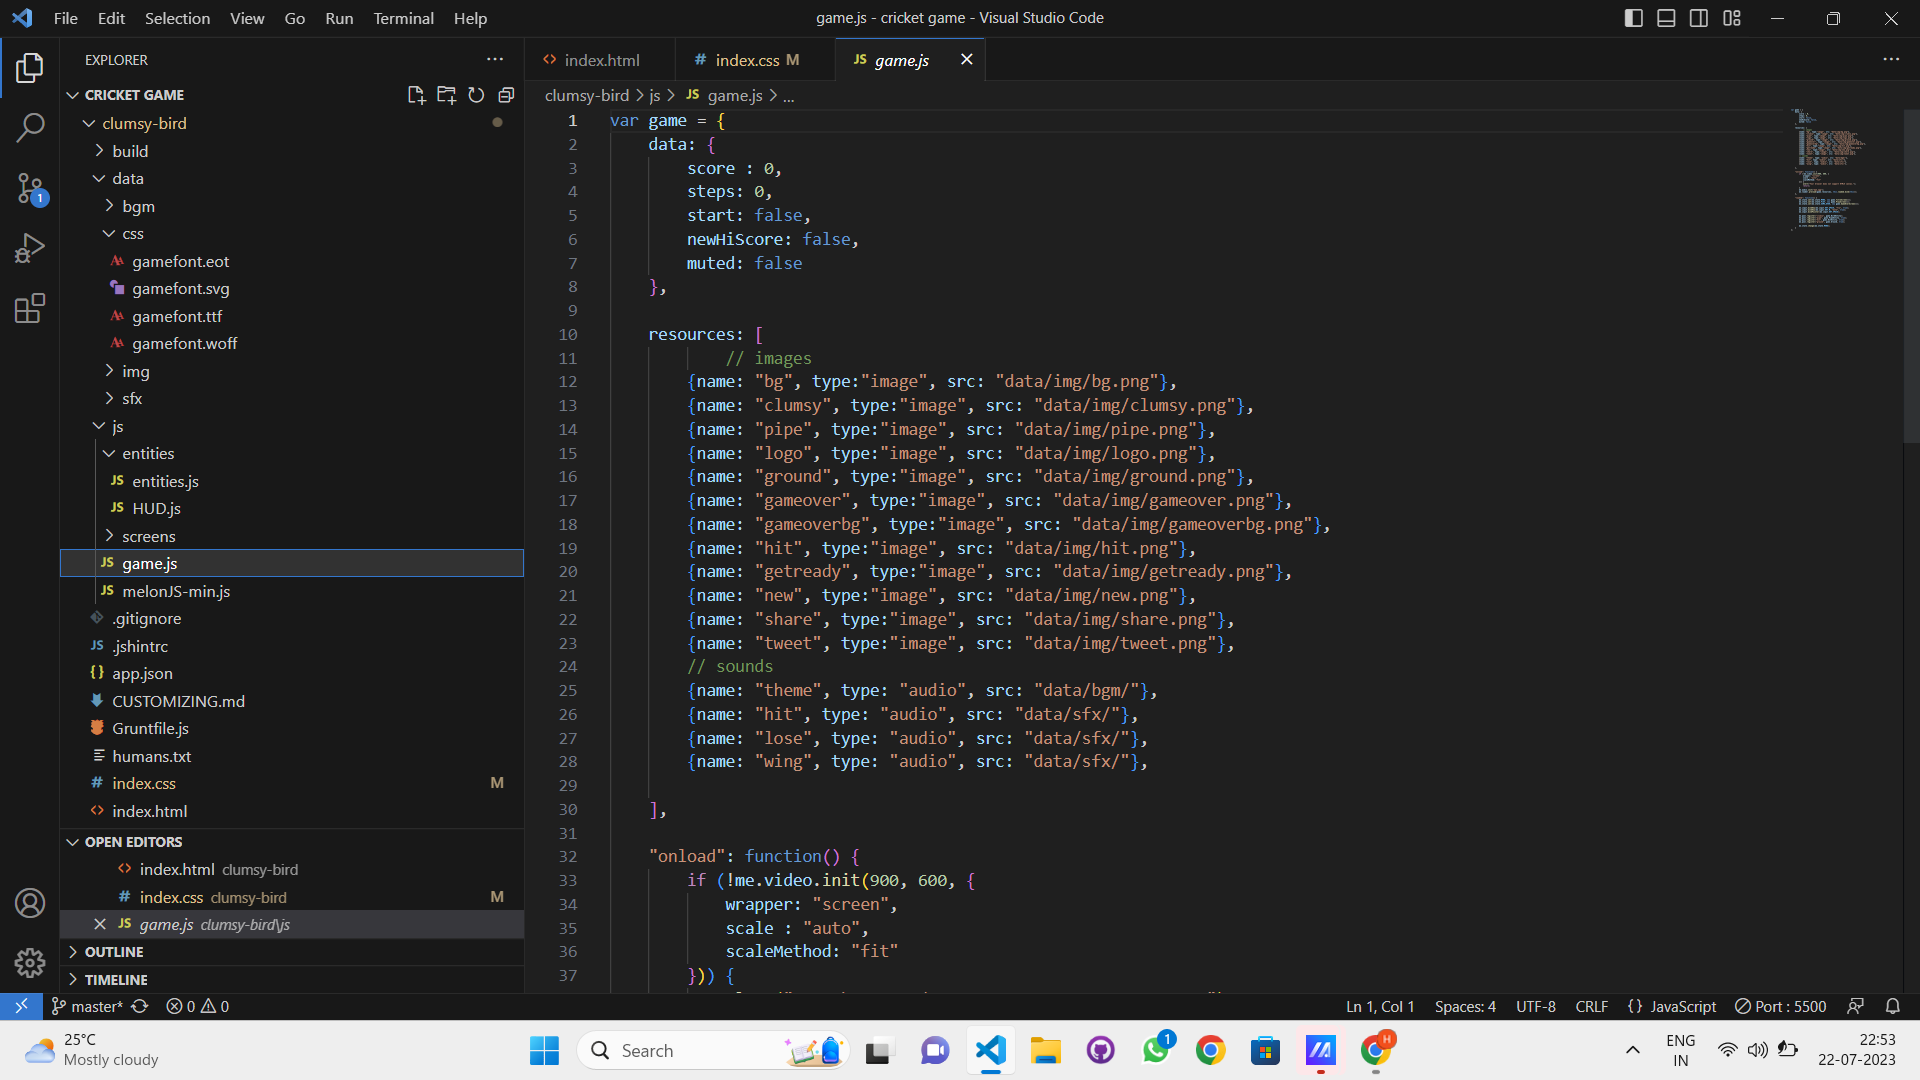The width and height of the screenshot is (1920, 1080).
Task: Open the Terminal menu
Action: [x=403, y=18]
